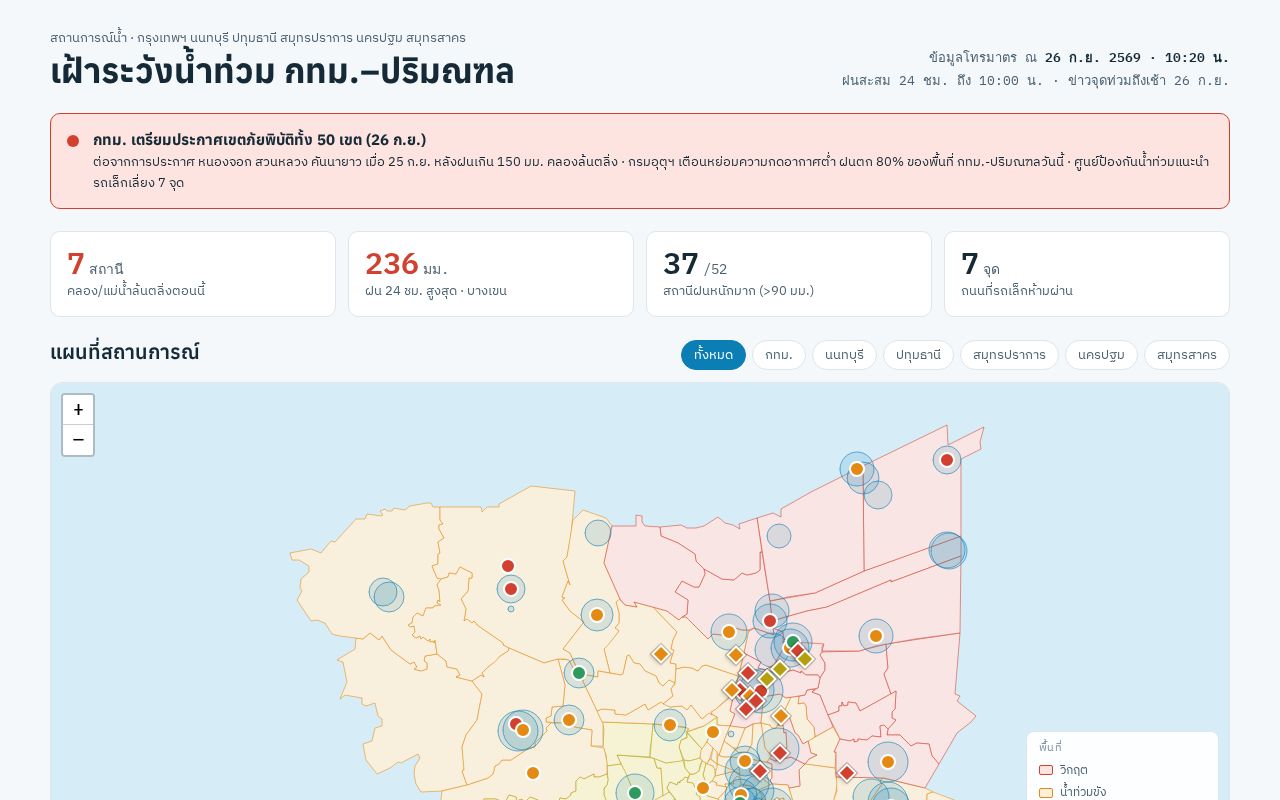The image size is (1280, 800).
Task: Click the westernmost green station marker
Action: tap(579, 673)
